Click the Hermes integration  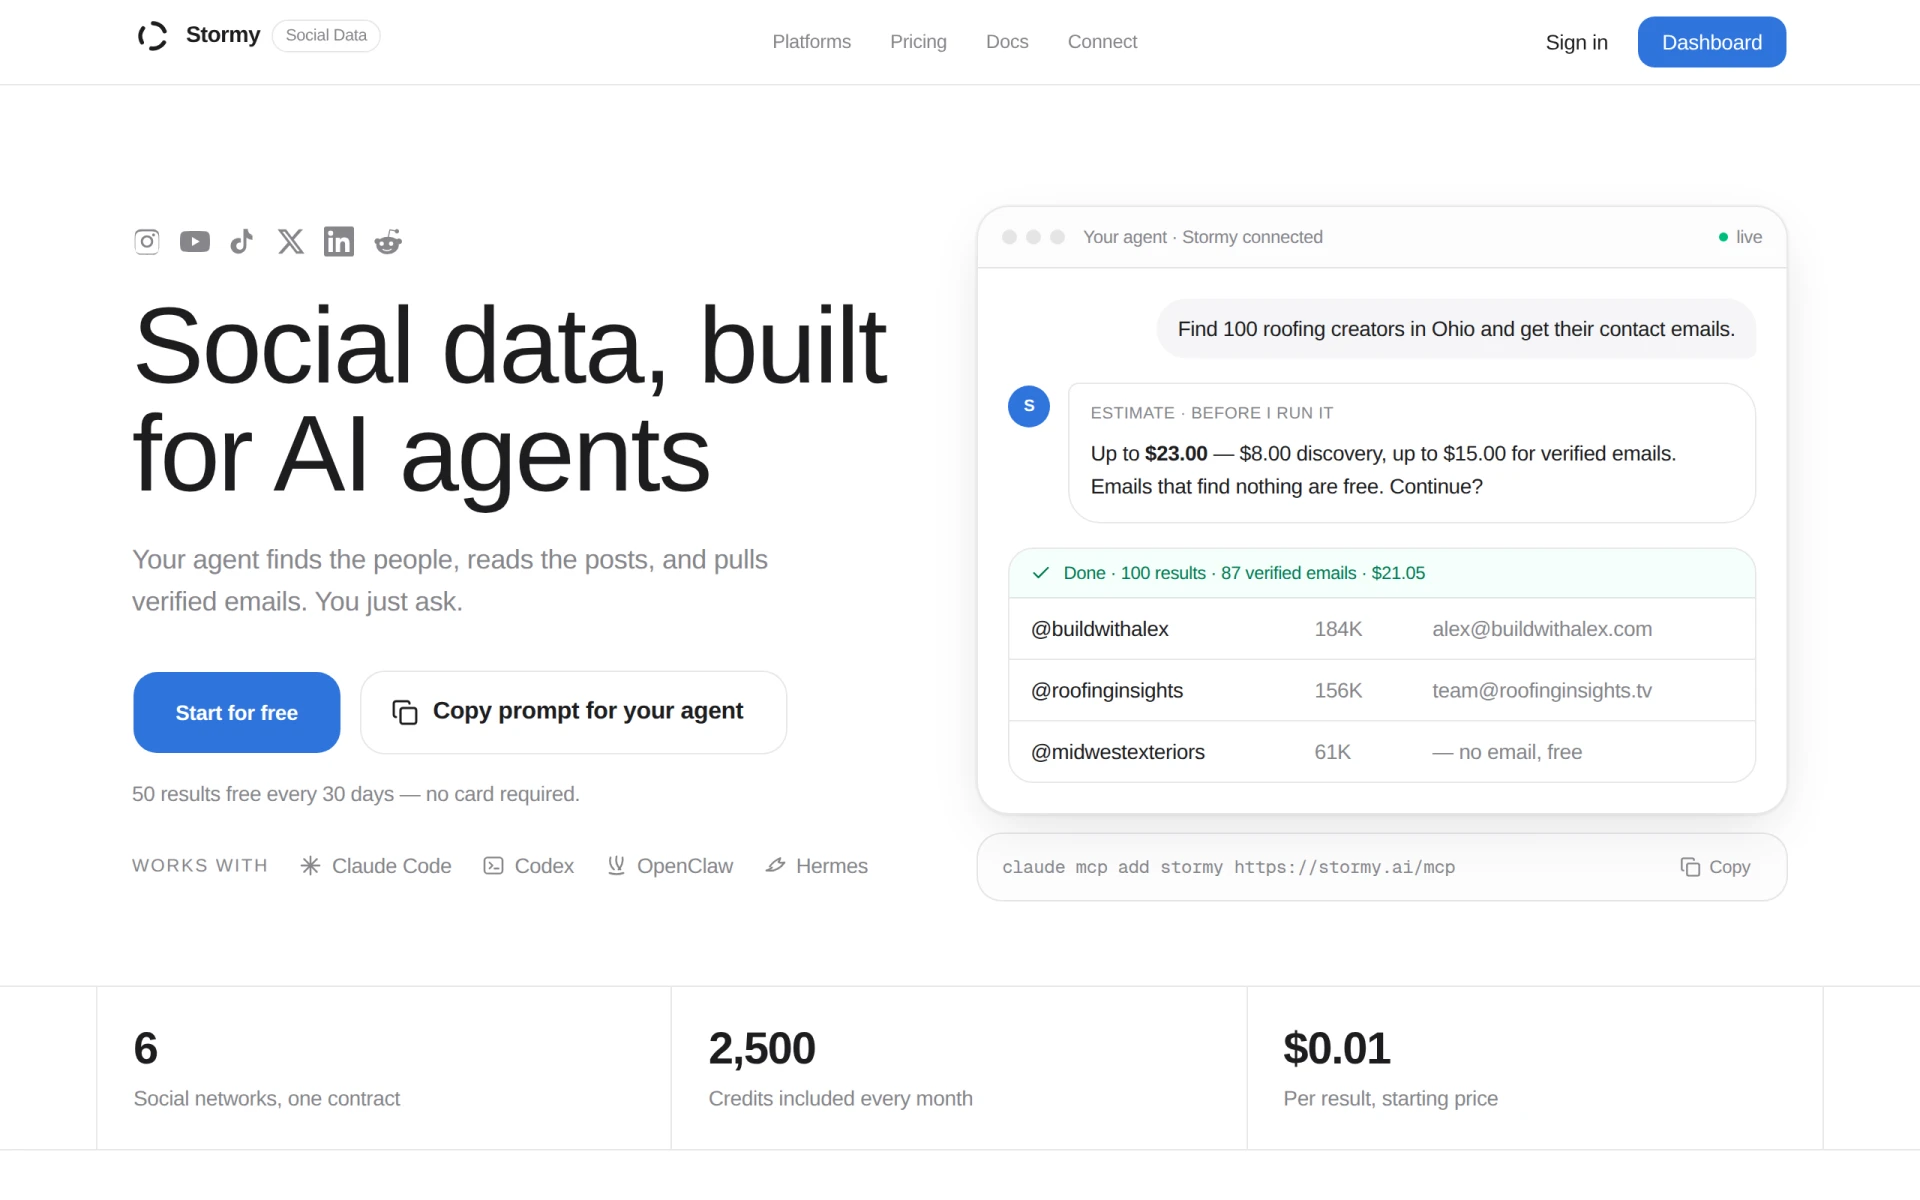(x=817, y=866)
